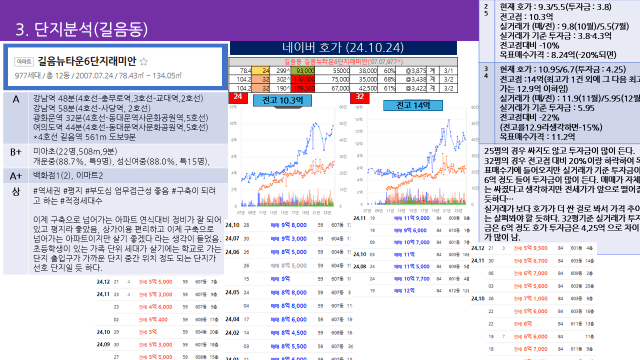This screenshot has height=360, width=640.
Task: Click the line starting 여의도역 44분
Action: (120, 127)
